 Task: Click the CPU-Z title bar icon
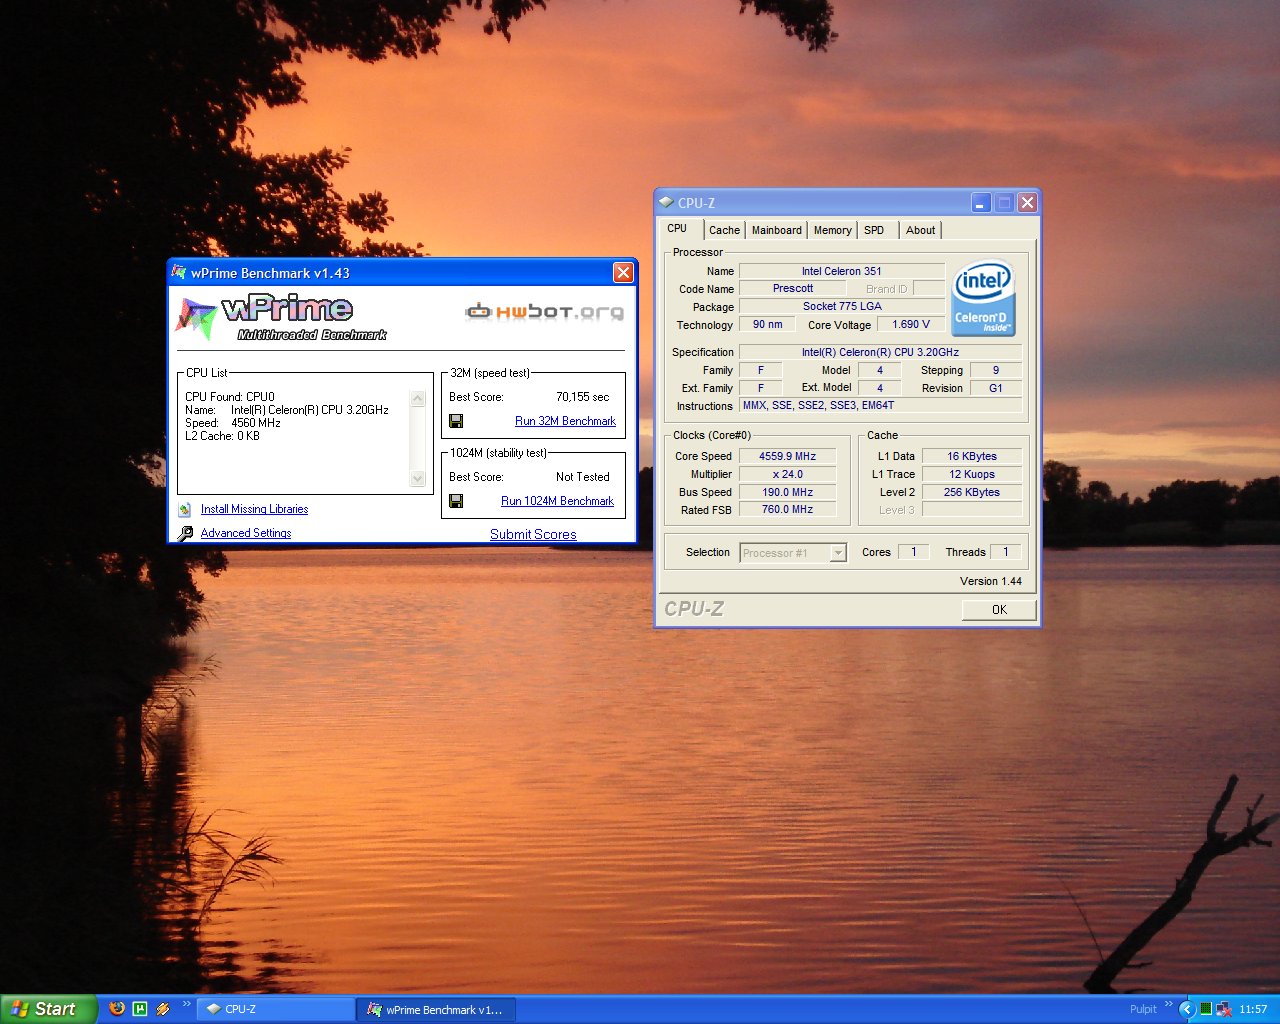click(x=666, y=202)
